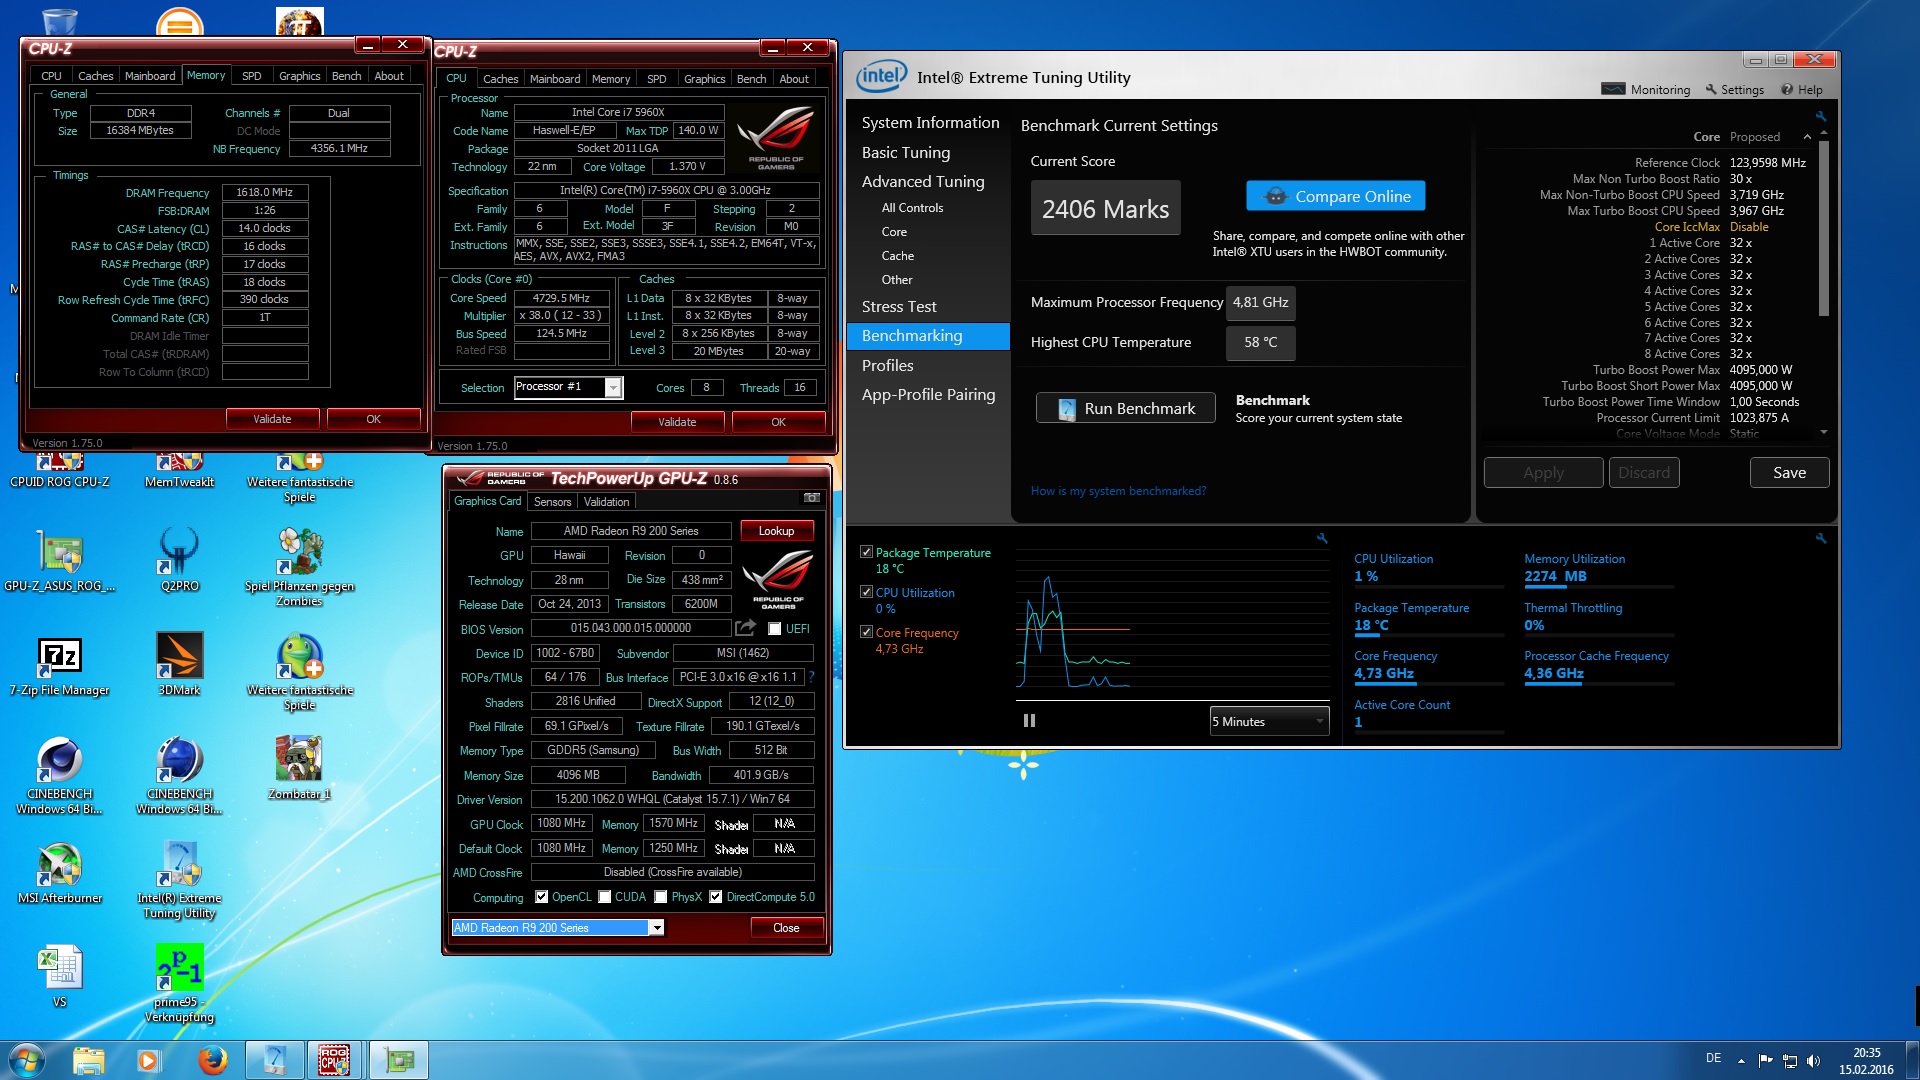Viewport: 1920px width, 1080px height.
Task: Select the Cache item under Advanced Tuning
Action: point(897,256)
